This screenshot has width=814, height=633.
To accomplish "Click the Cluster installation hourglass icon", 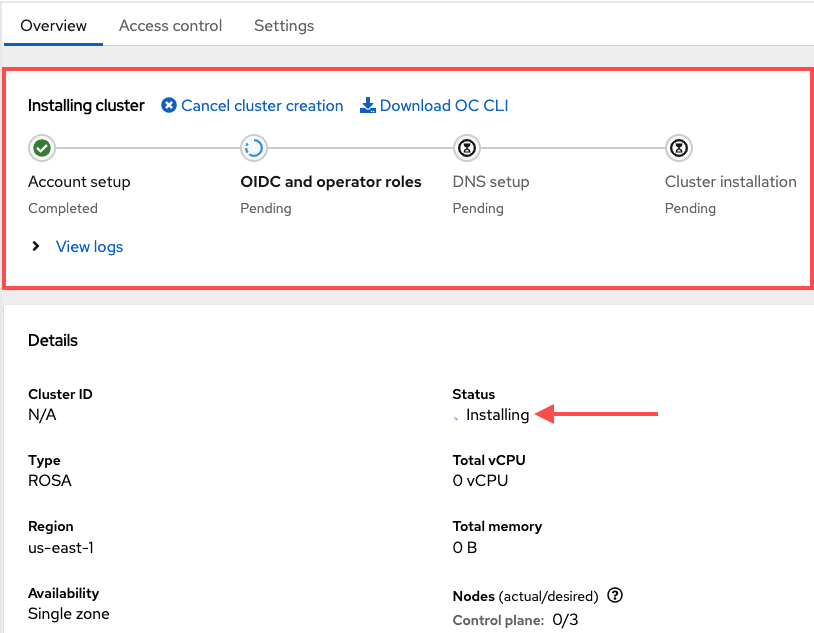I will pos(678,149).
